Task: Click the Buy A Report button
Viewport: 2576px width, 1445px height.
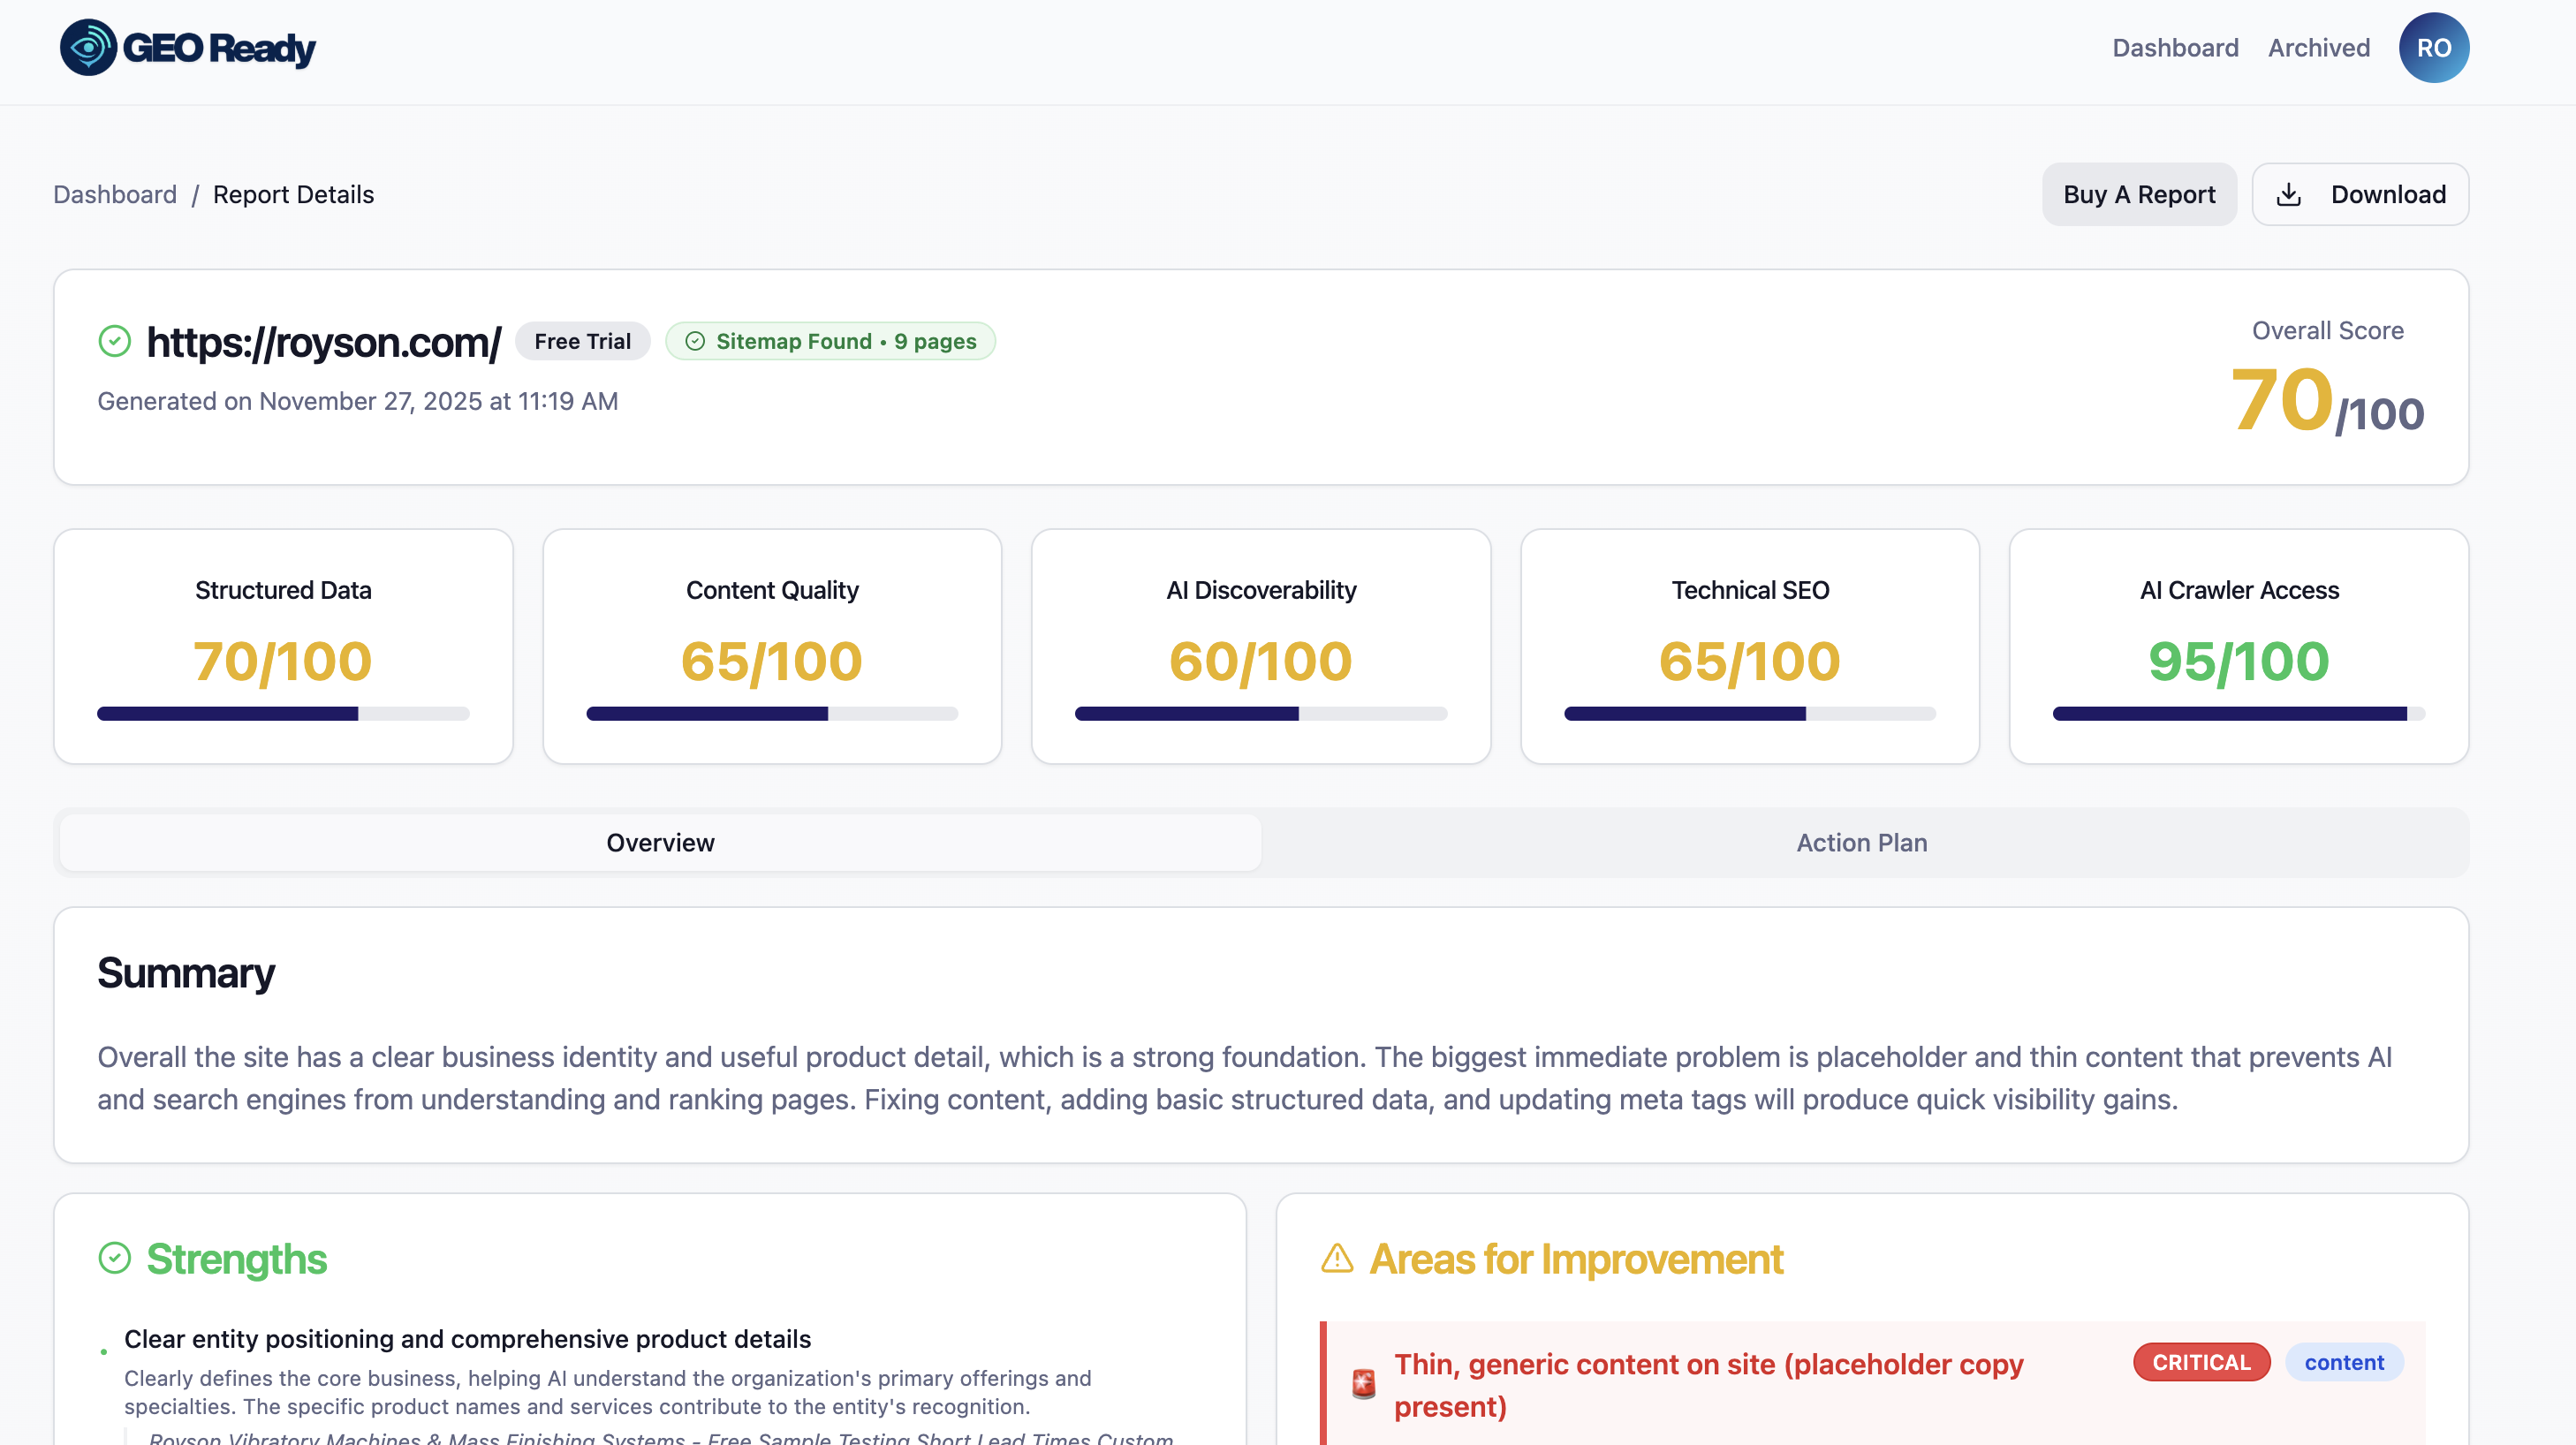Action: tap(2138, 194)
